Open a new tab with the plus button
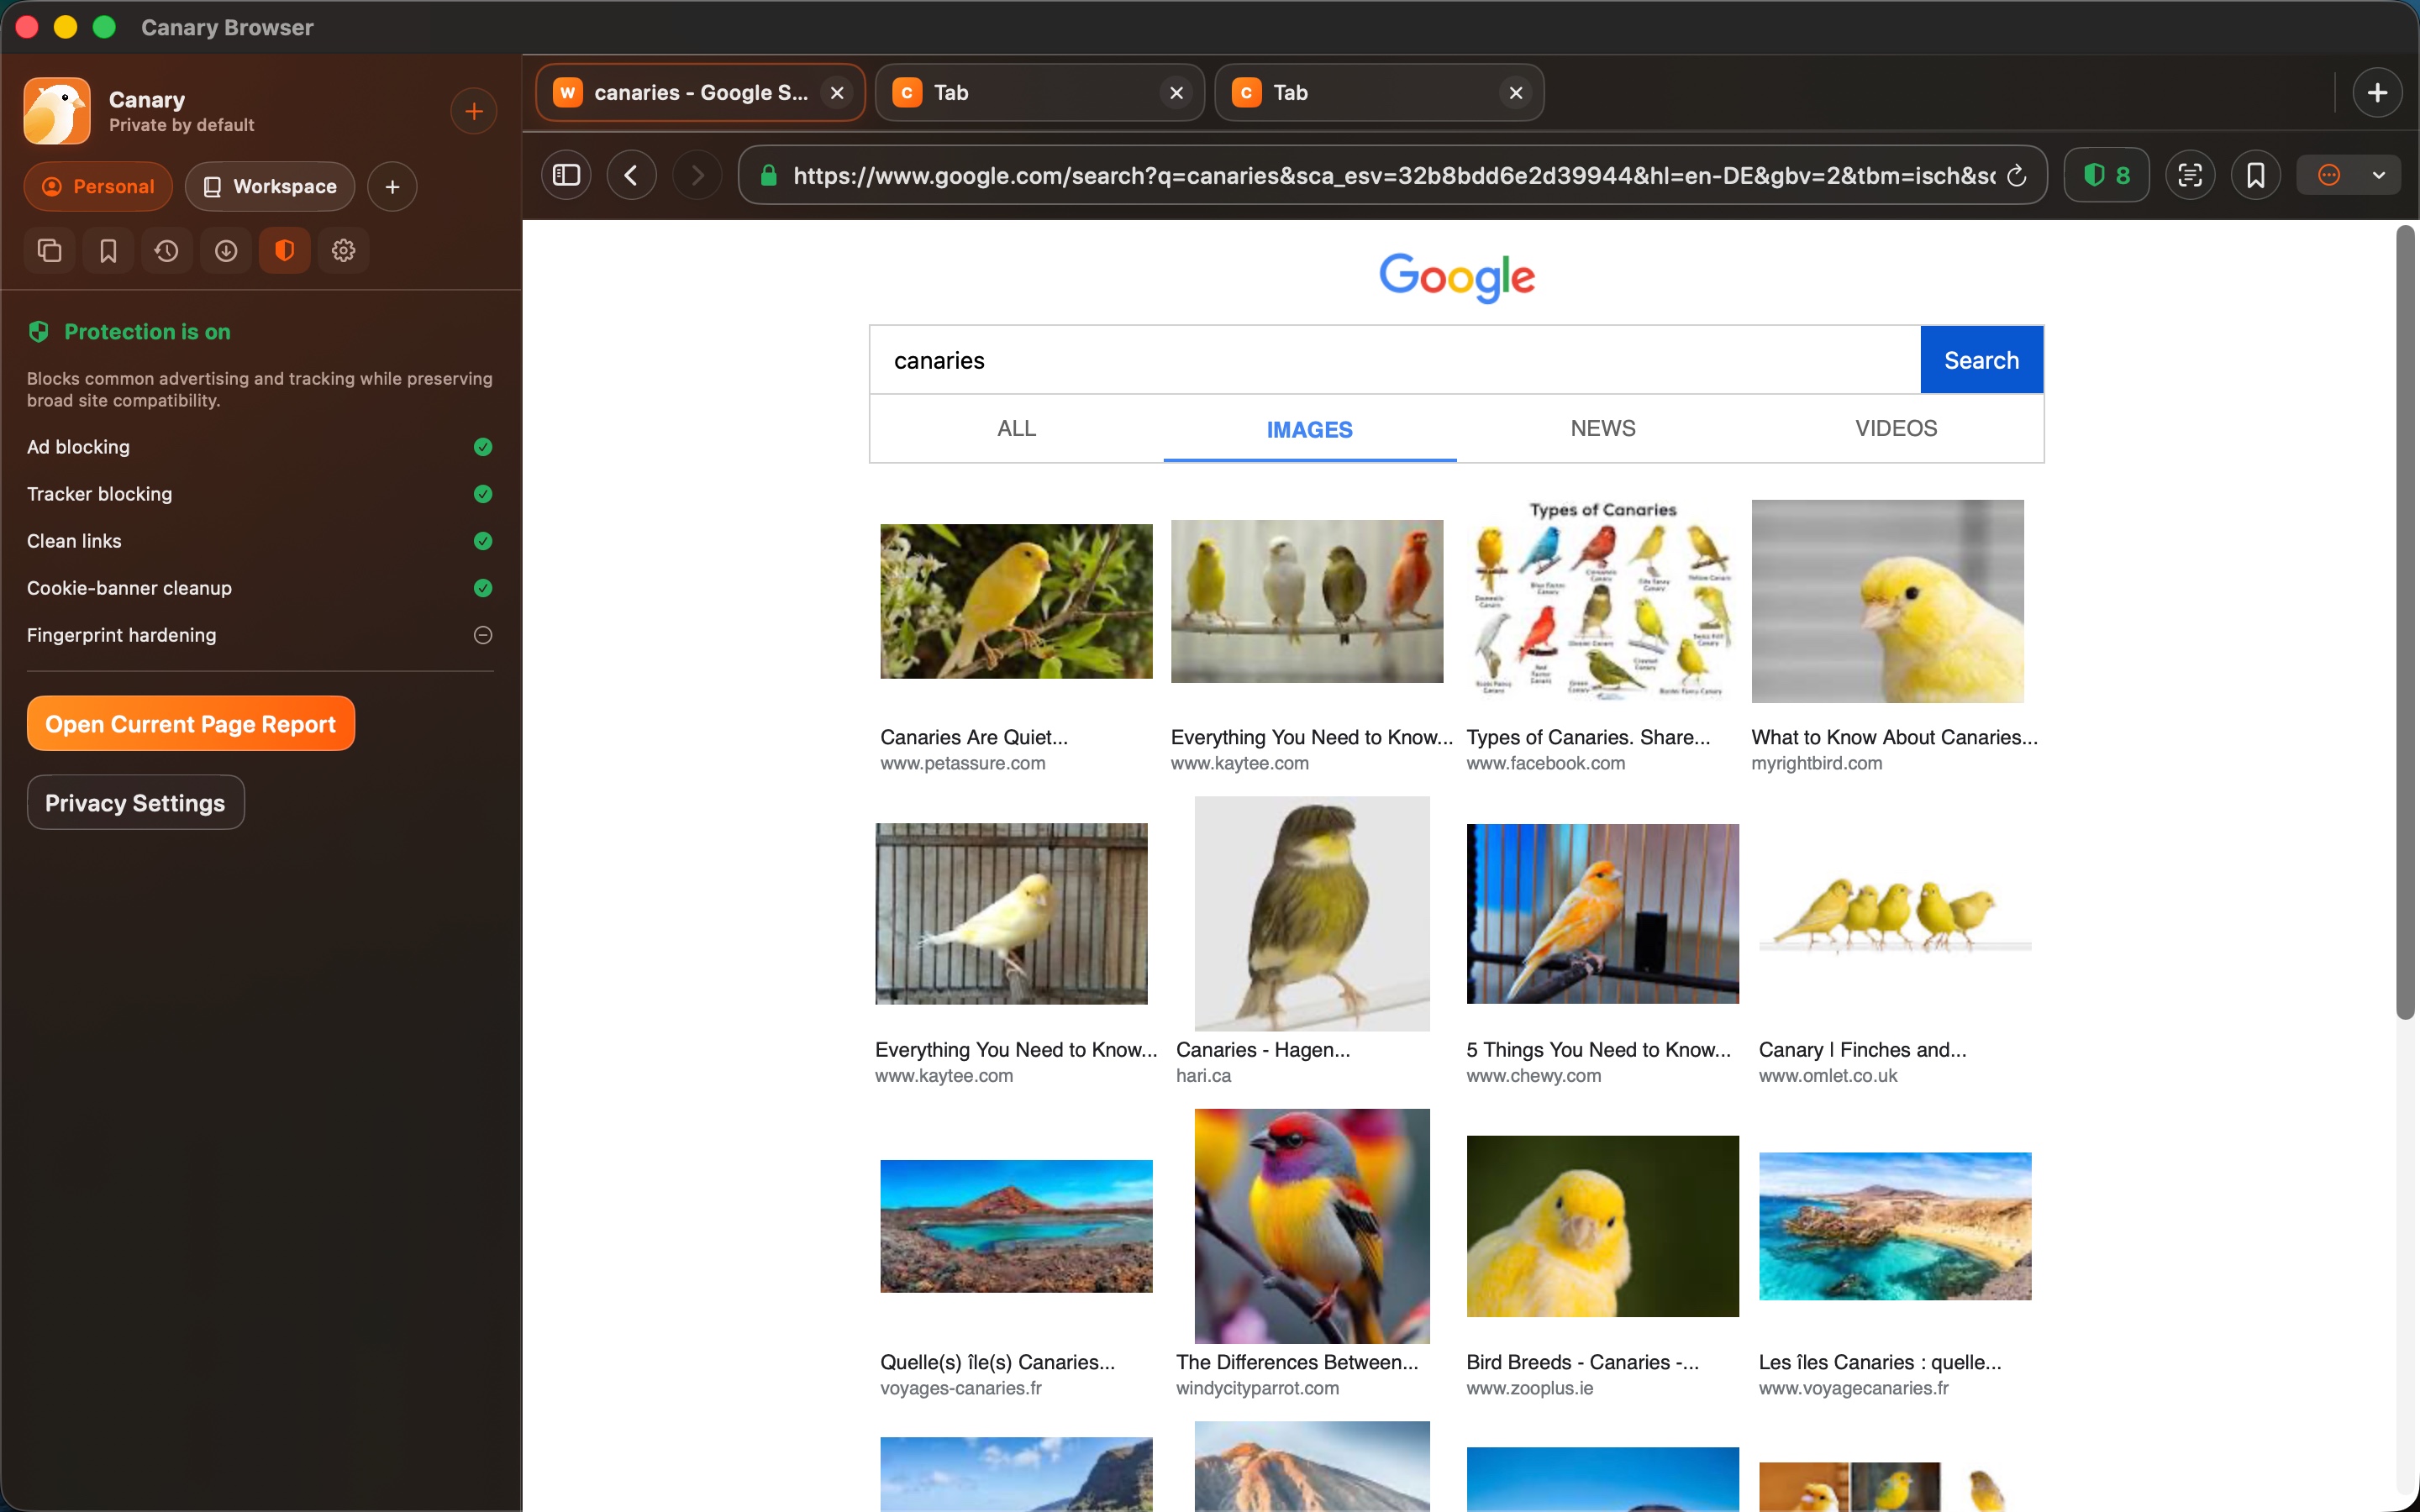Screen dimensions: 2420x1512 pyautogui.click(x=2377, y=92)
